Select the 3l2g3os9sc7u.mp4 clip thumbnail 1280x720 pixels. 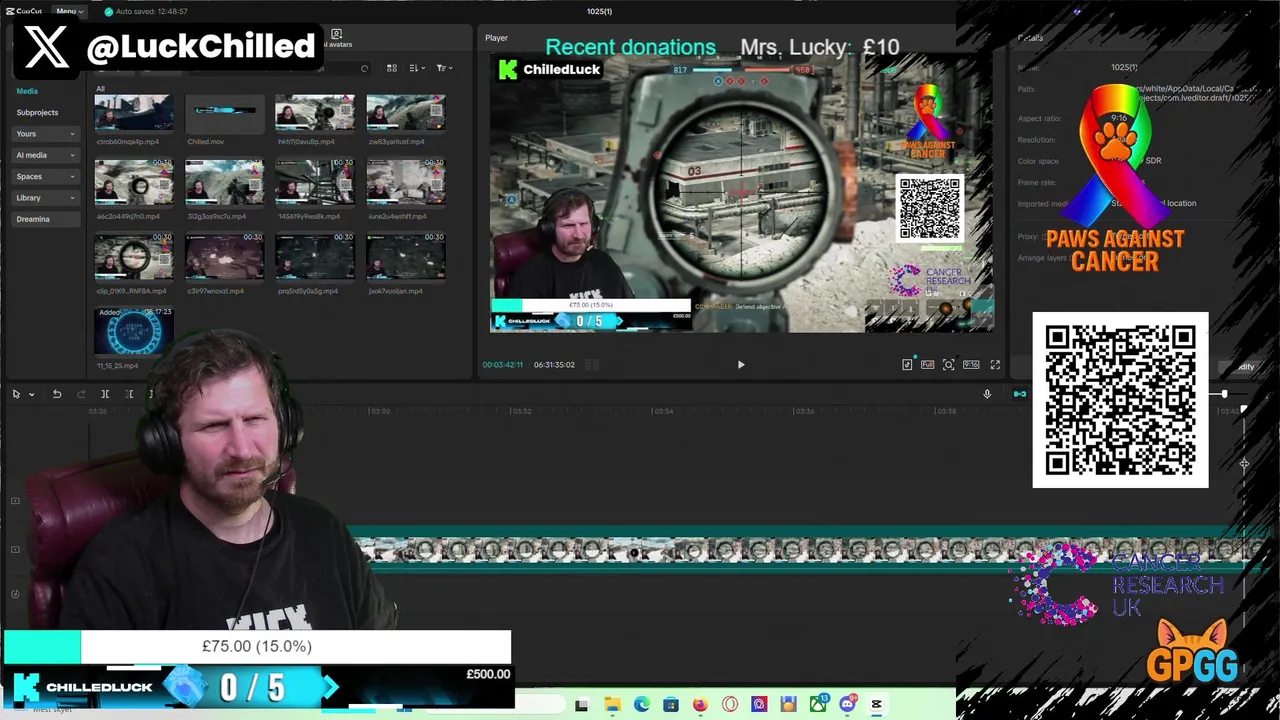point(225,181)
